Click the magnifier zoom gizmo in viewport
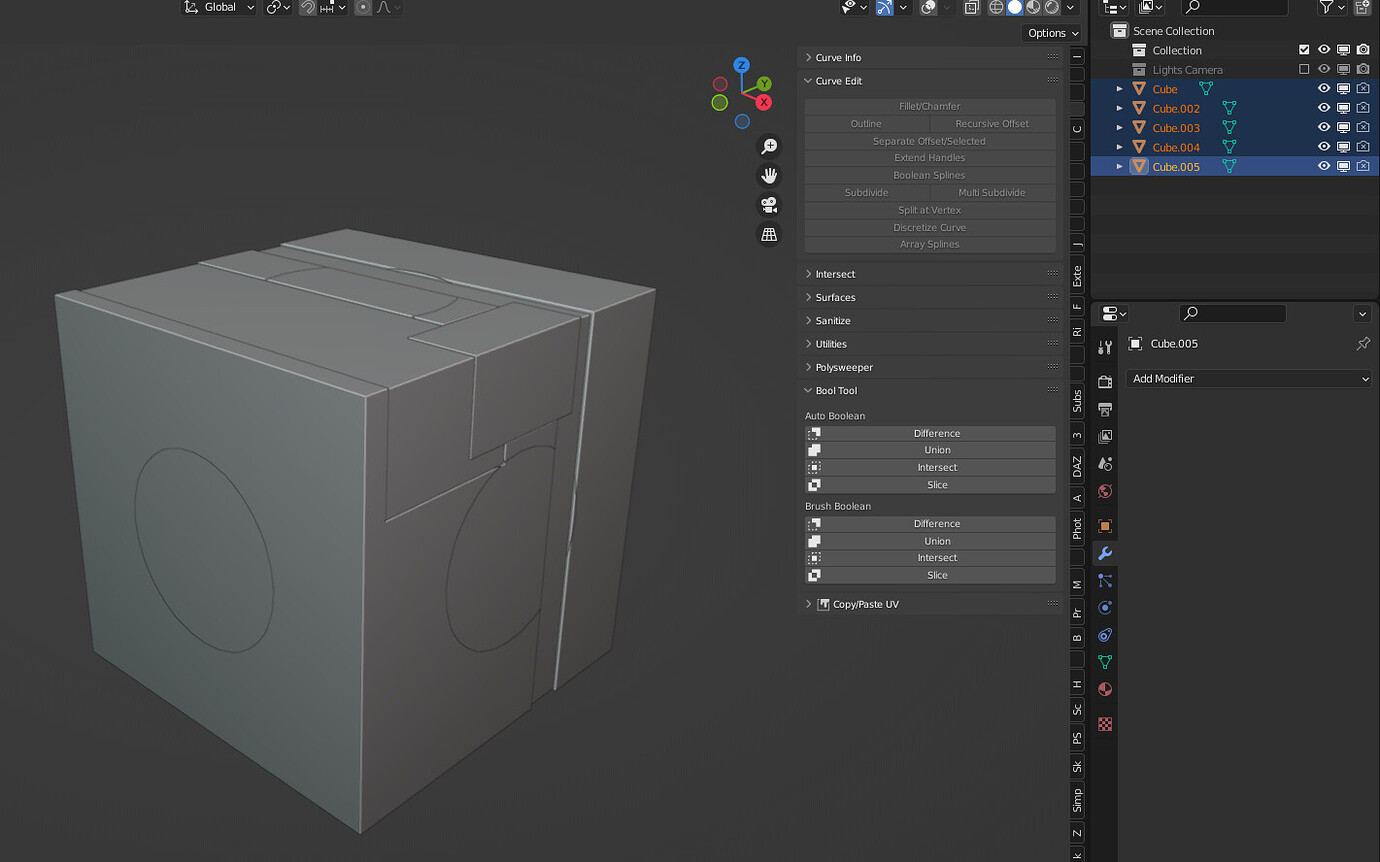This screenshot has width=1380, height=862. pyautogui.click(x=768, y=146)
